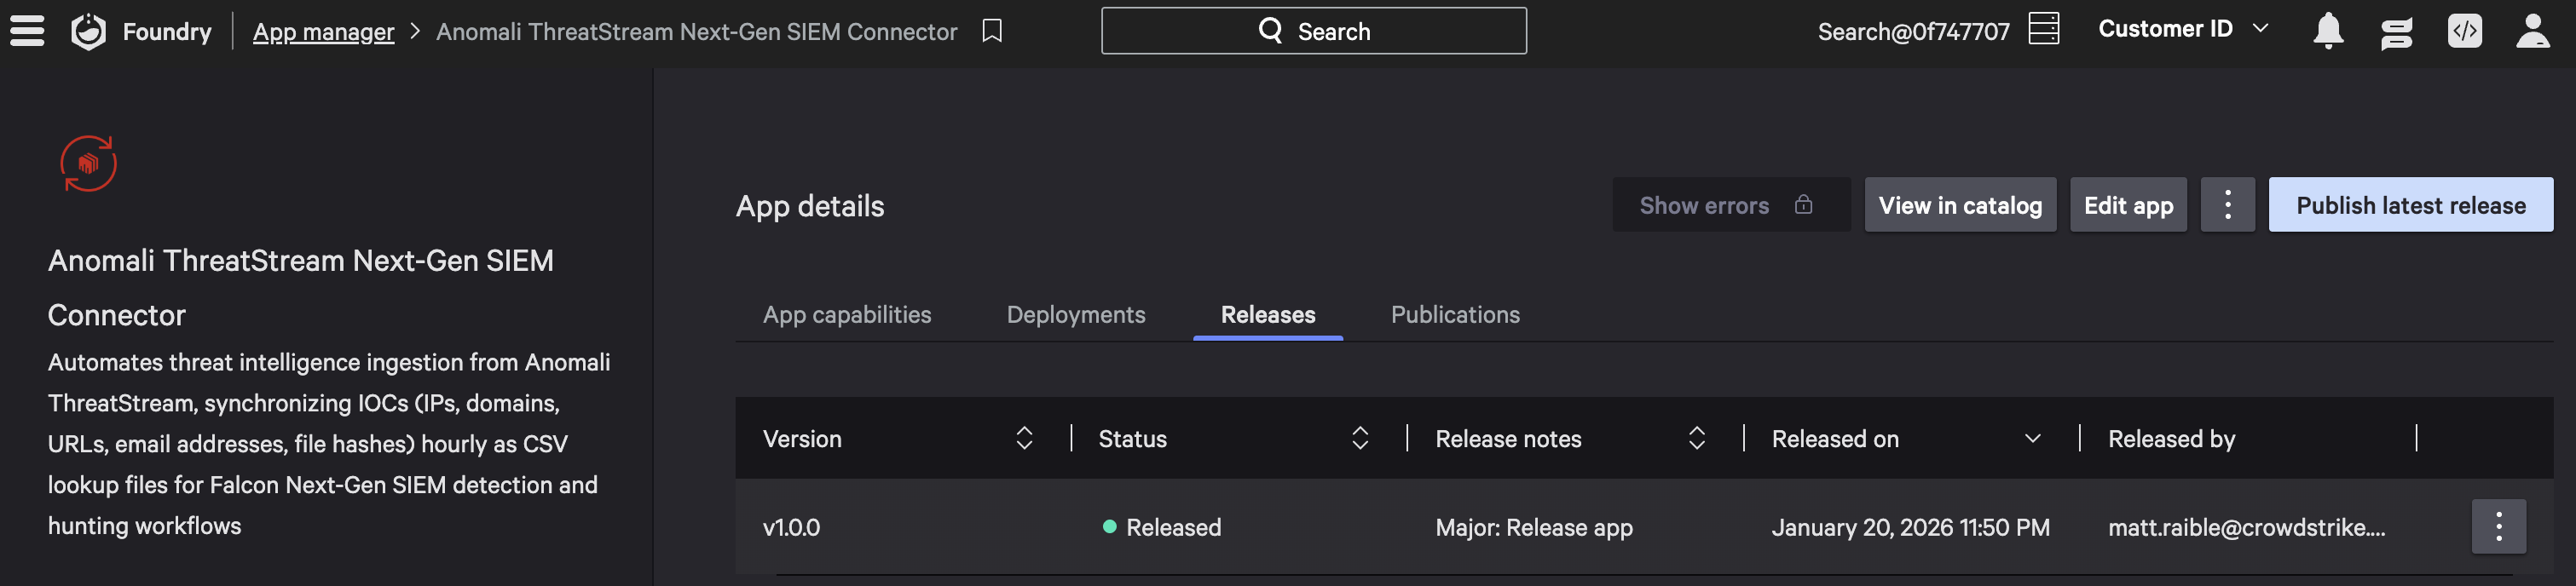Click breadcrumb text Anomali ThreatStream Next-Gen SIEM Connector
2576x586 pixels.
[696, 32]
